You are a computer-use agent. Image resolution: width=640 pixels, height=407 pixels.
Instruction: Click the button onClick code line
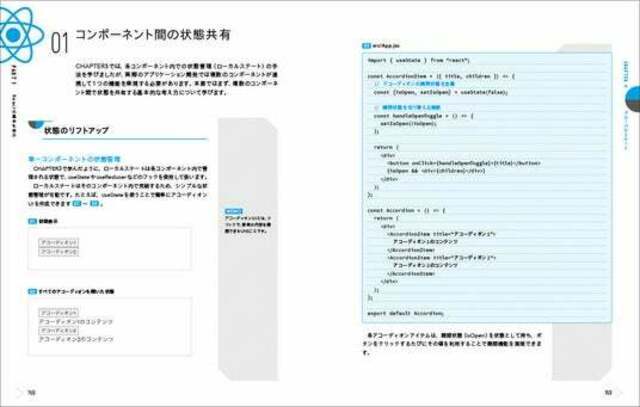pos(464,163)
